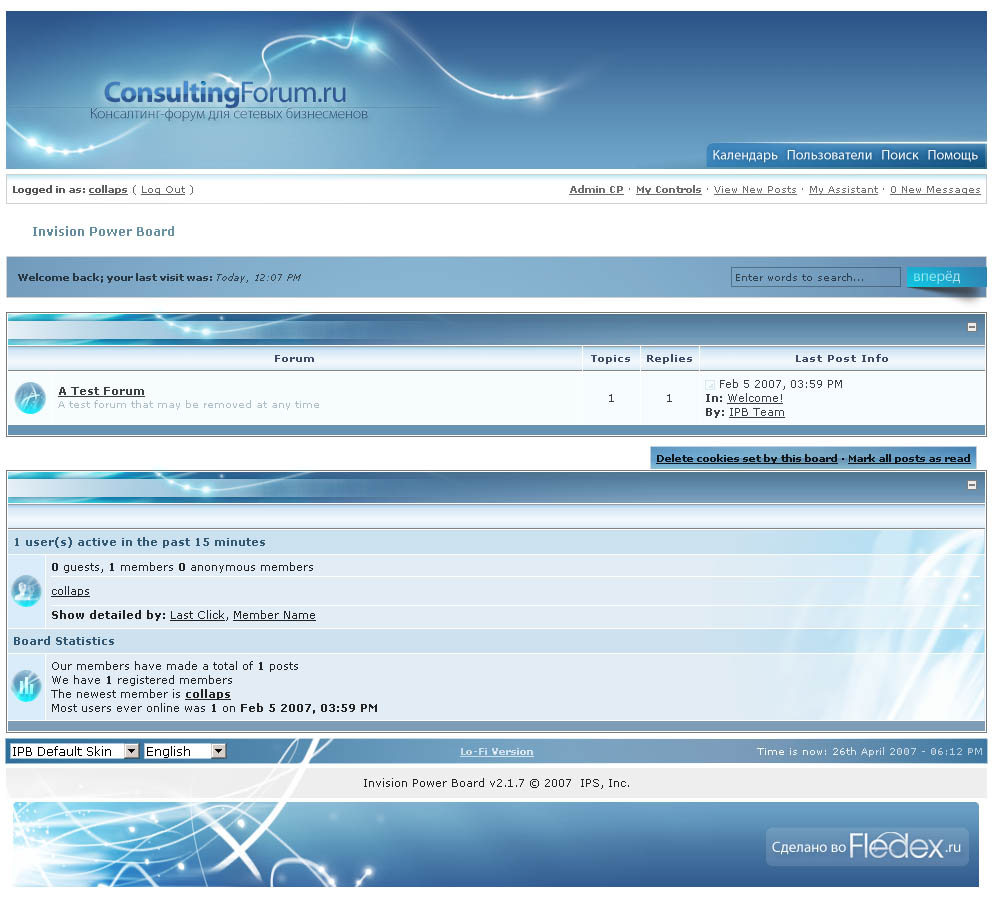
Task: Open the Welcome! topic link
Action: (755, 398)
